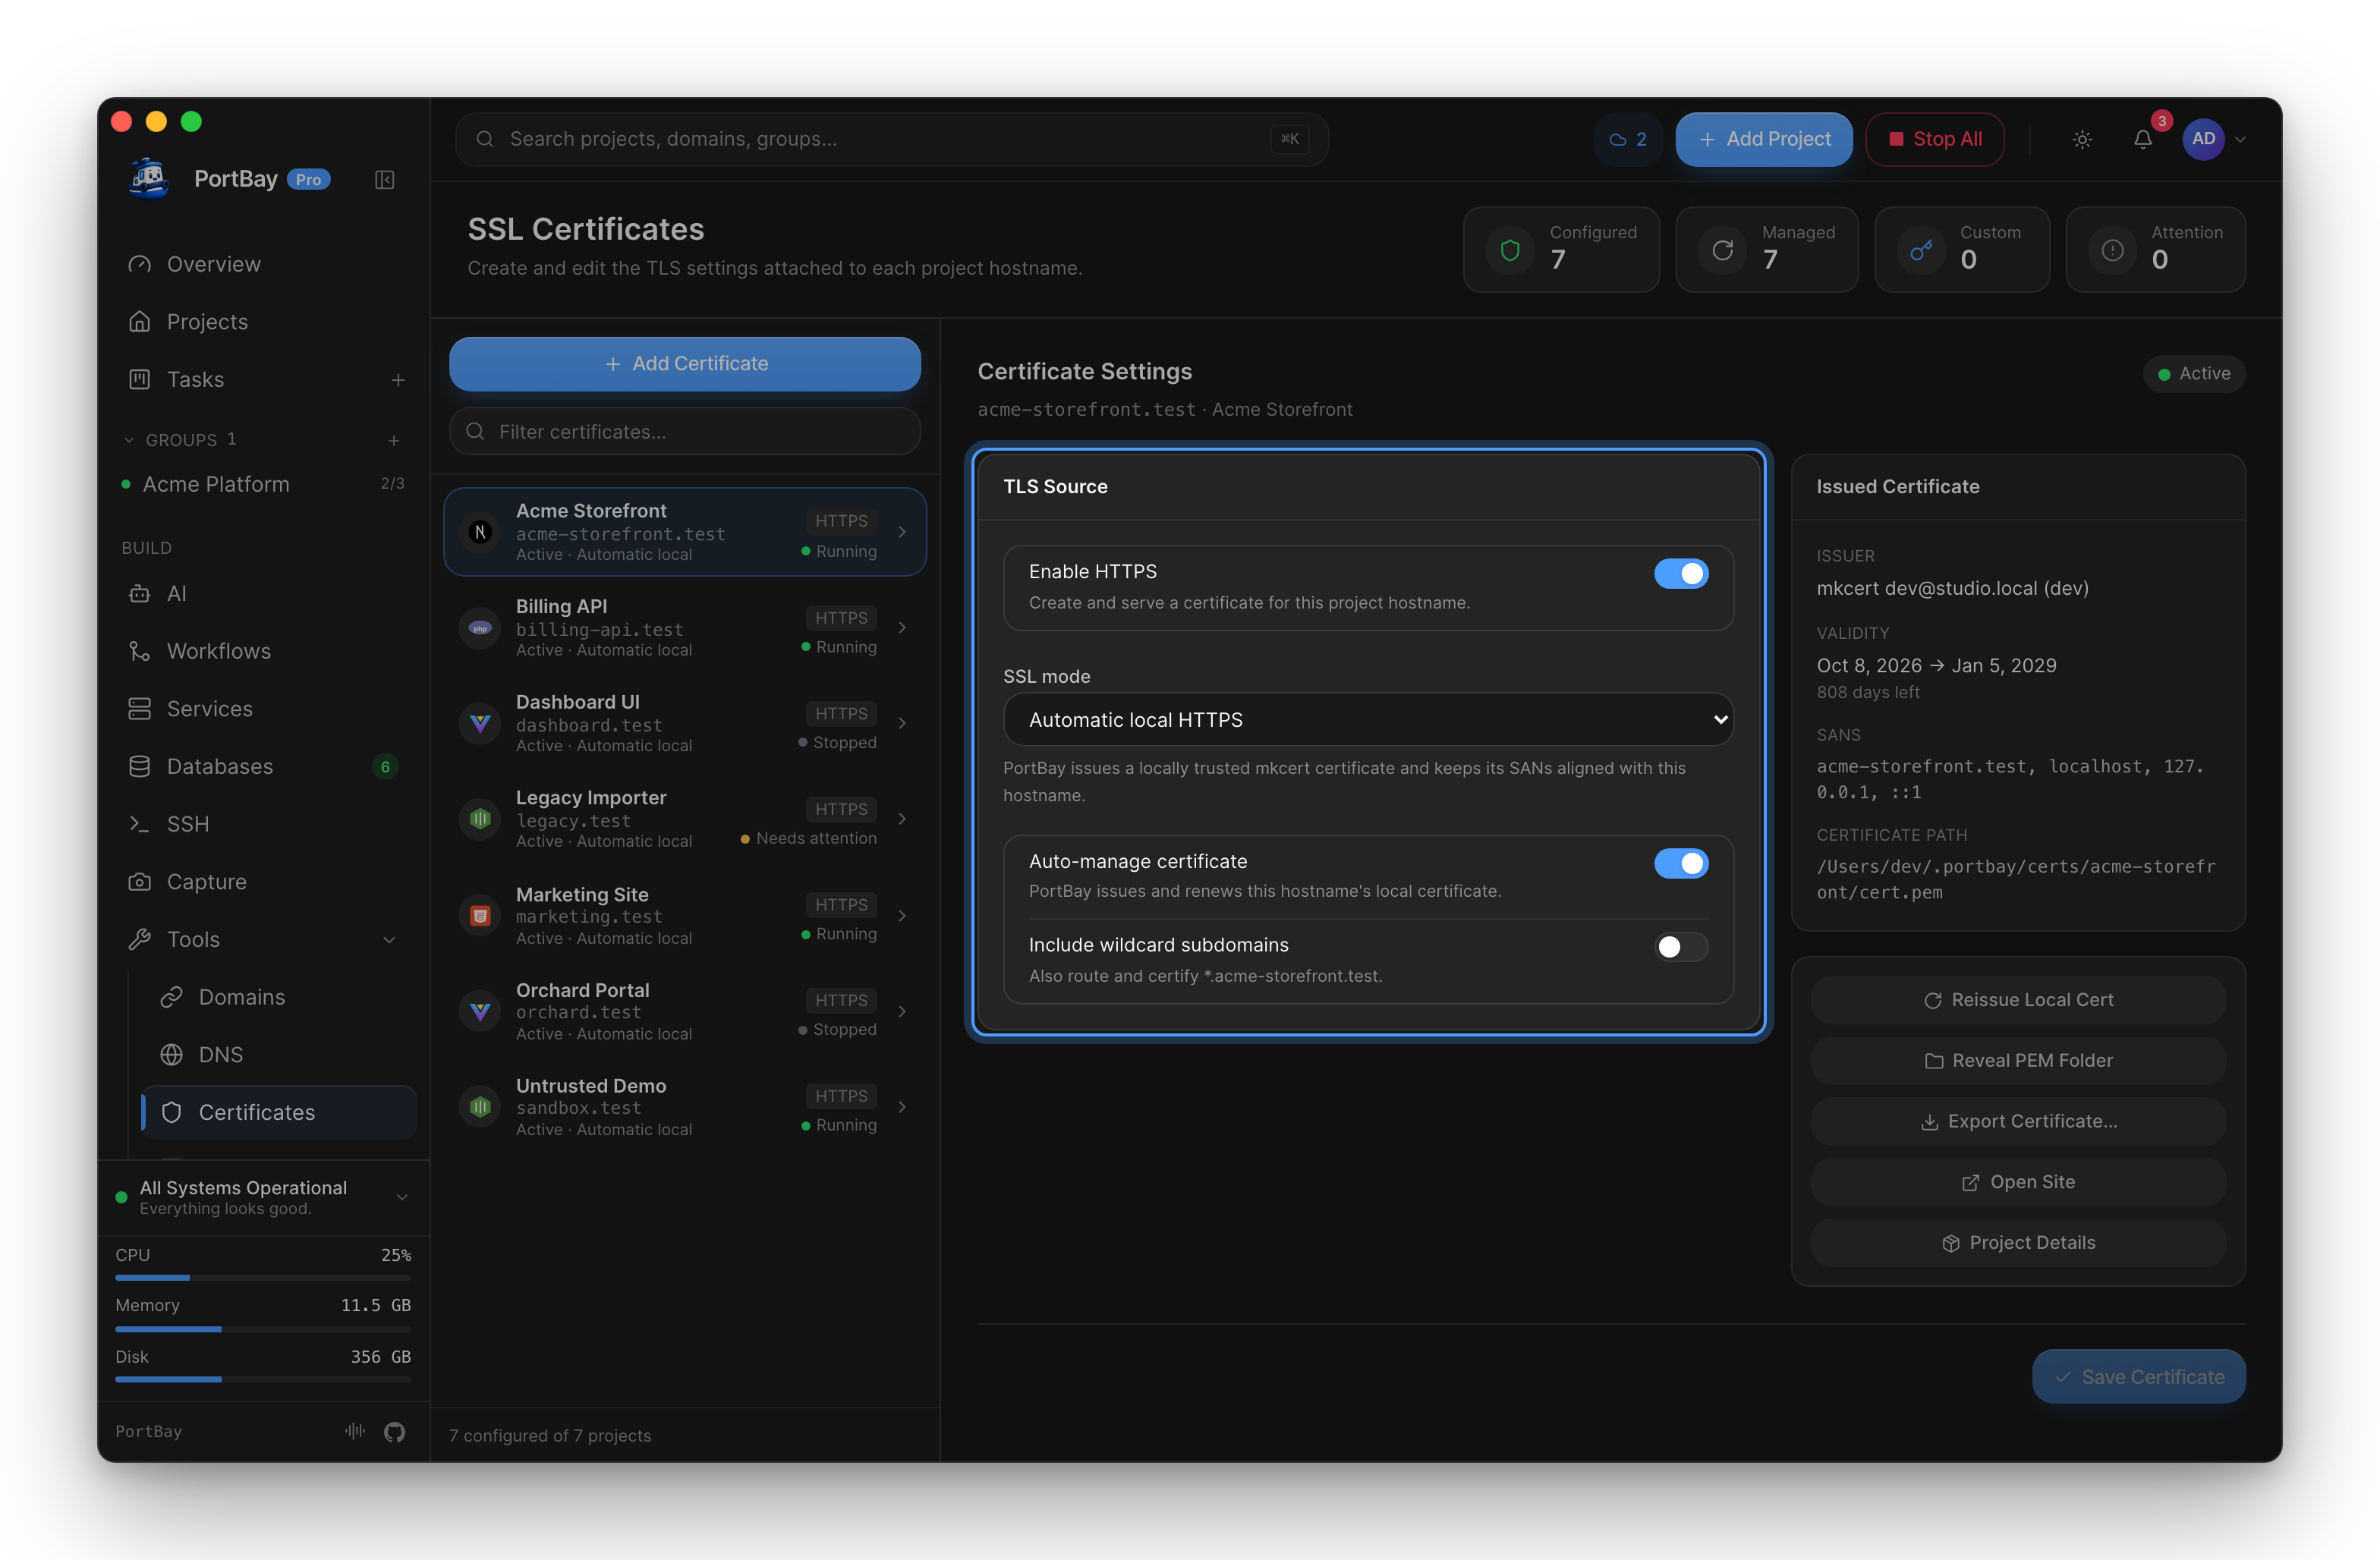The width and height of the screenshot is (2380, 1560).
Task: Click the CPU usage bar
Action: [263, 1277]
